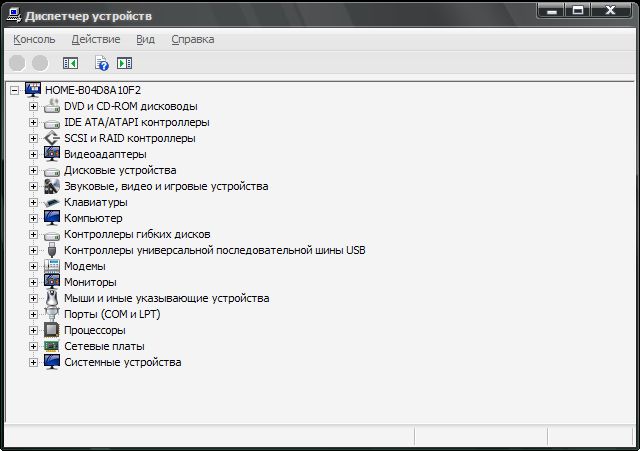
Task: Expand the Дисковые устройства category
Action: tap(33, 170)
